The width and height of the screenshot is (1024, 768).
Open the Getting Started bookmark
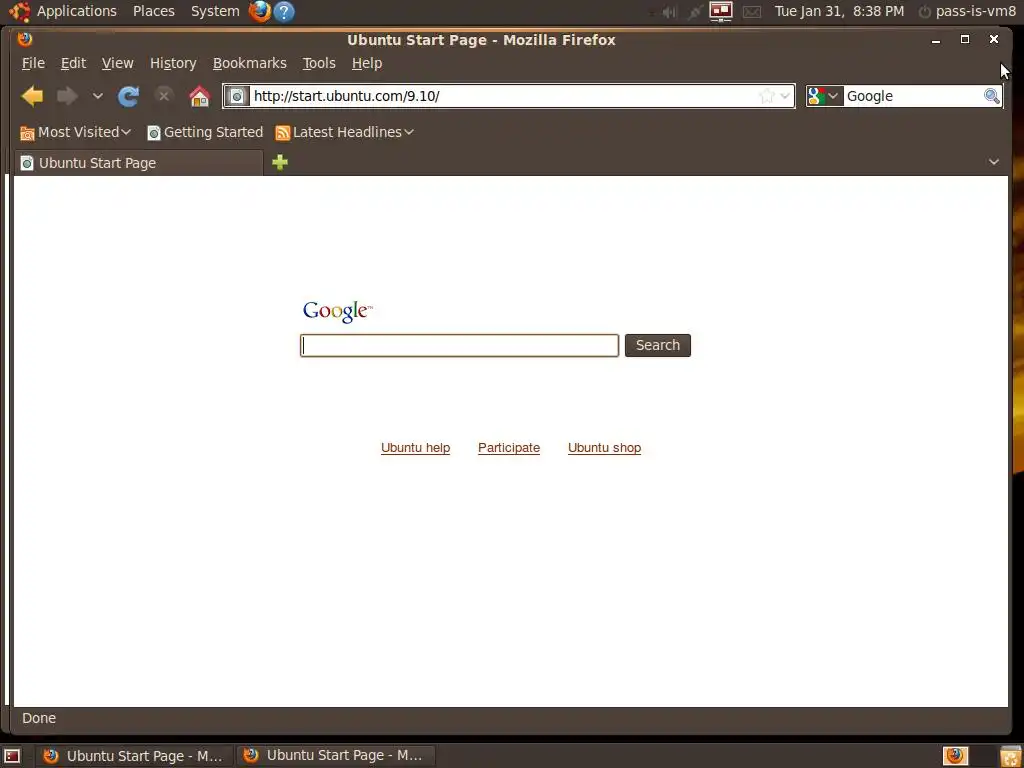click(205, 133)
